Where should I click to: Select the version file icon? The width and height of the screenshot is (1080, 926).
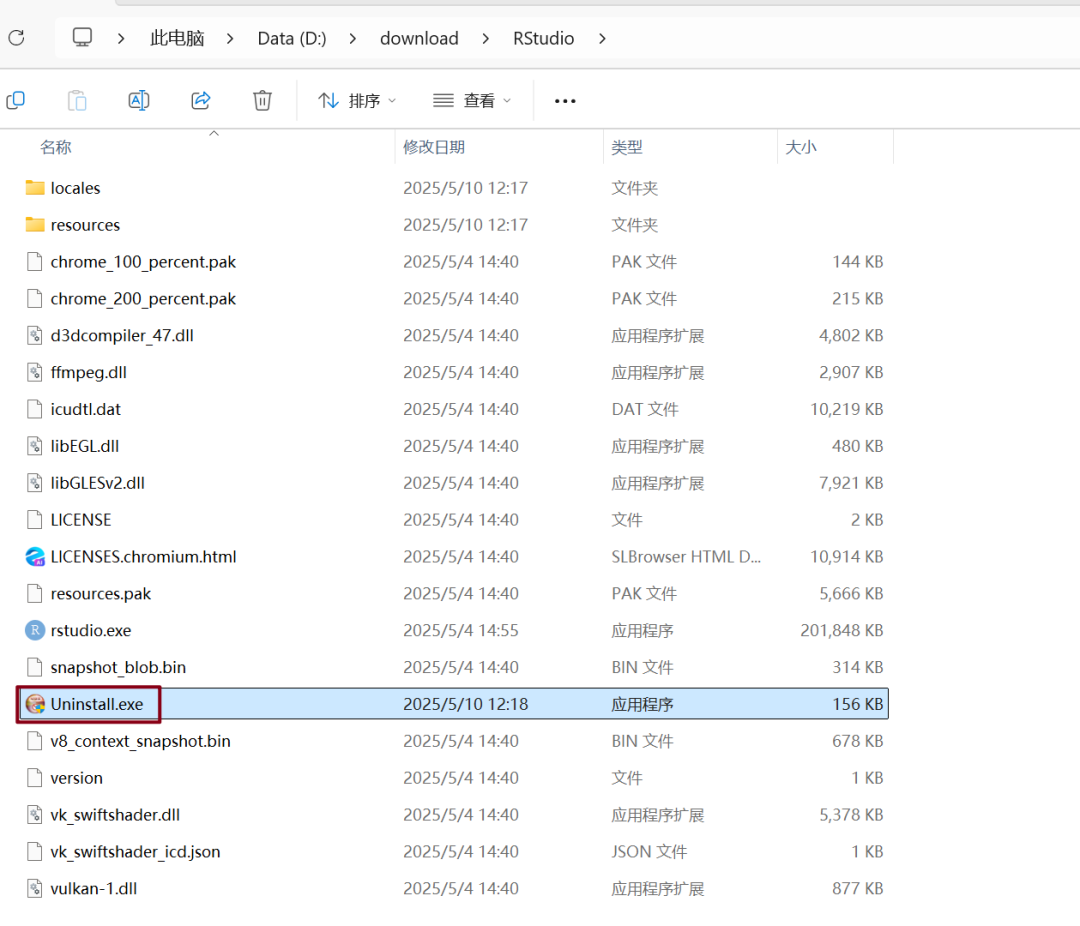point(34,778)
